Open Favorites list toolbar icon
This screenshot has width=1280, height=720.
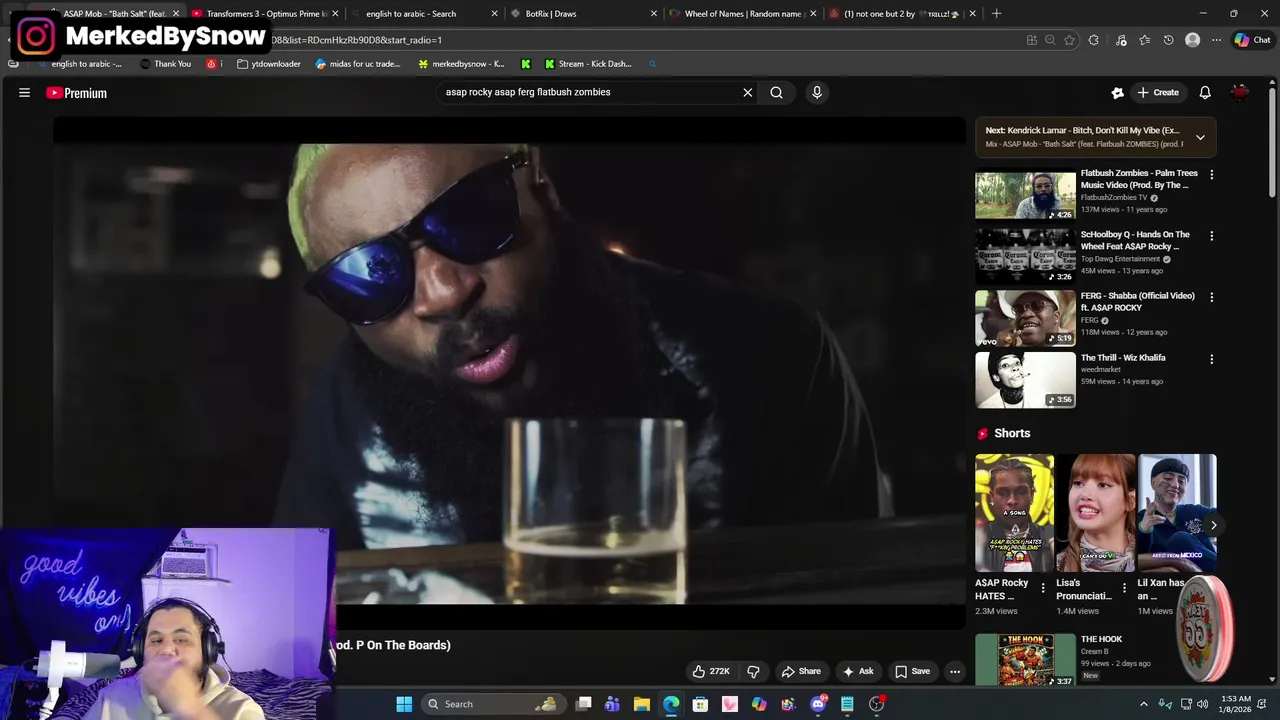click(x=1144, y=40)
